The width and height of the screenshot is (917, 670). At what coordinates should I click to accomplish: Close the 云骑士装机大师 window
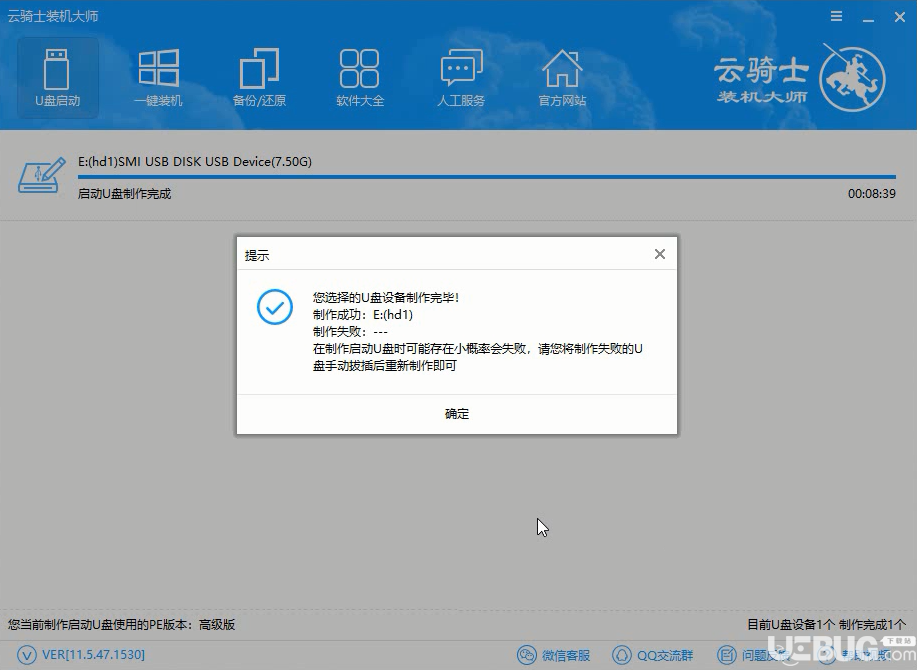(x=900, y=17)
